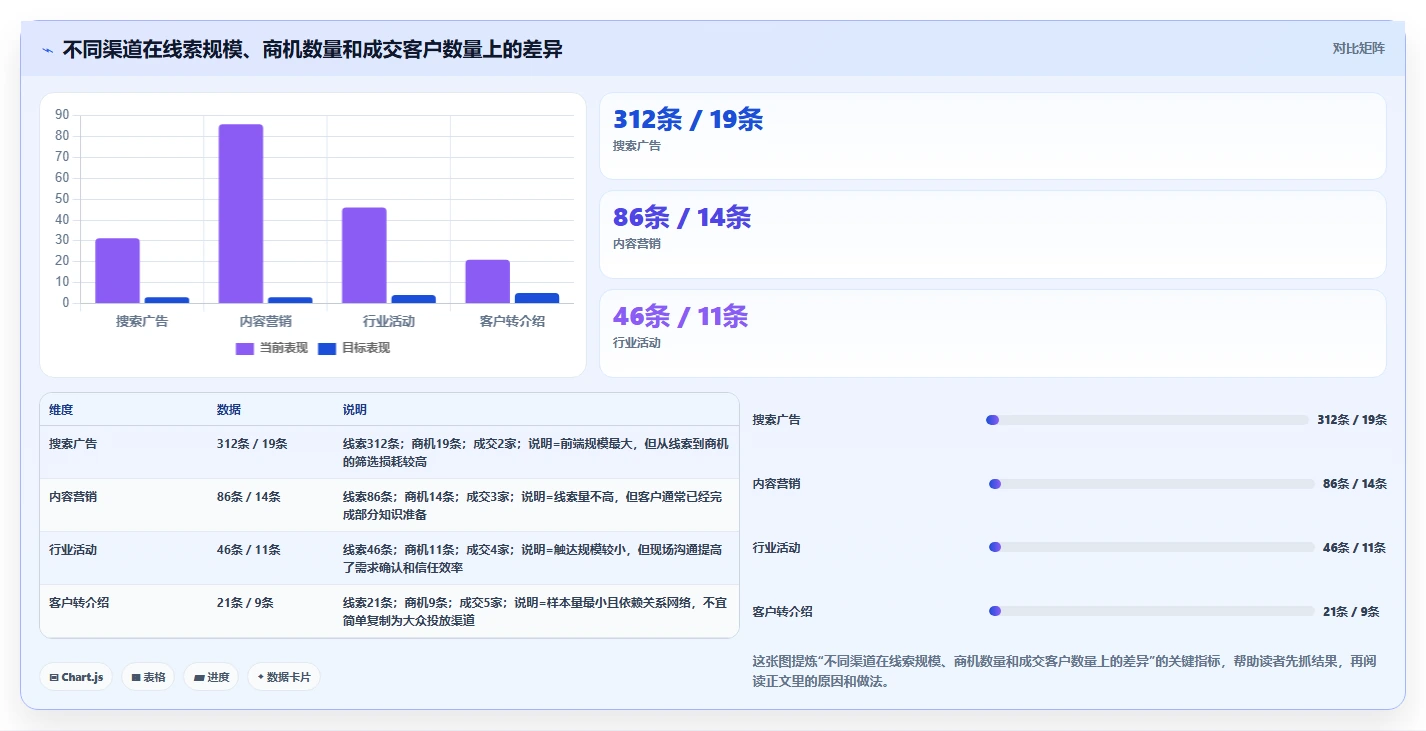Click the 行业活动 label under the chart axis
Image resolution: width=1426 pixels, height=731 pixels.
(389, 321)
